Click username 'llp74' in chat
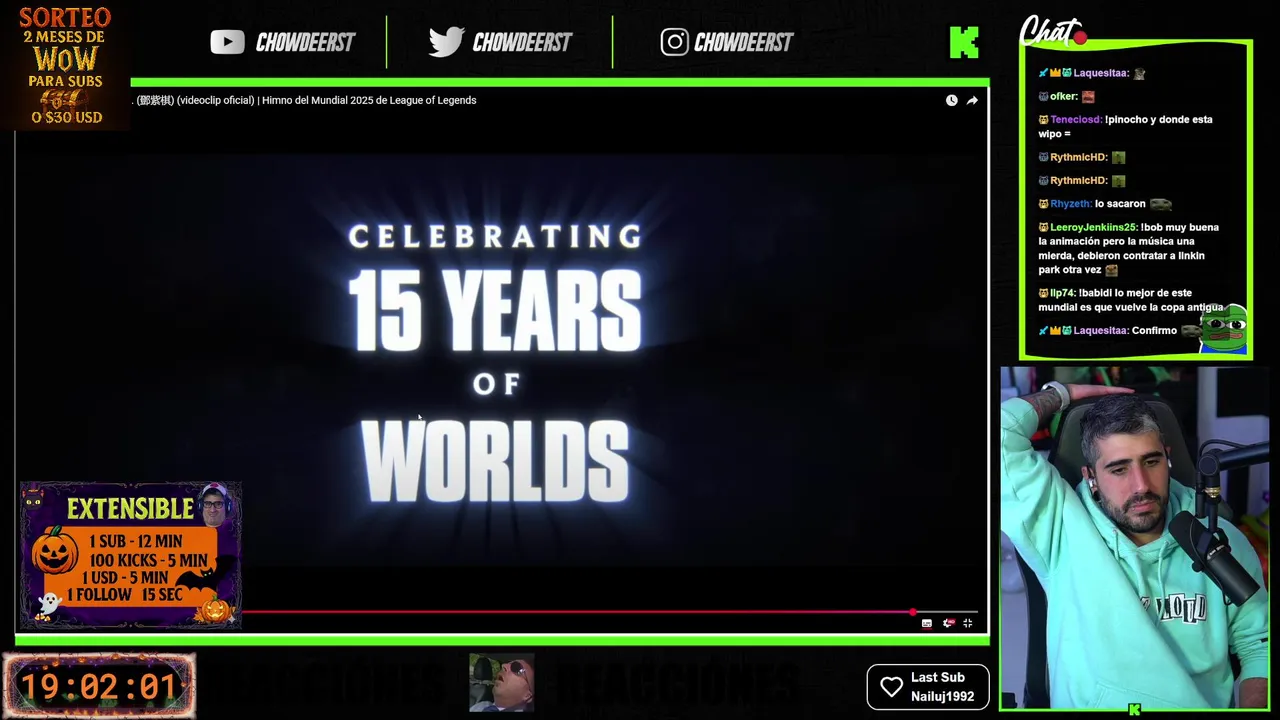This screenshot has height=720, width=1280. tap(1062, 293)
